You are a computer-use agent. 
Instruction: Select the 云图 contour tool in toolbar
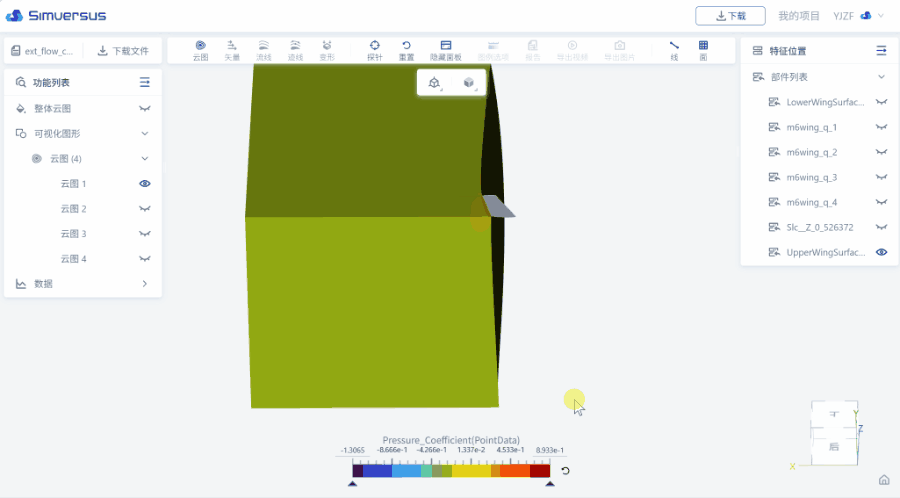[x=200, y=50]
